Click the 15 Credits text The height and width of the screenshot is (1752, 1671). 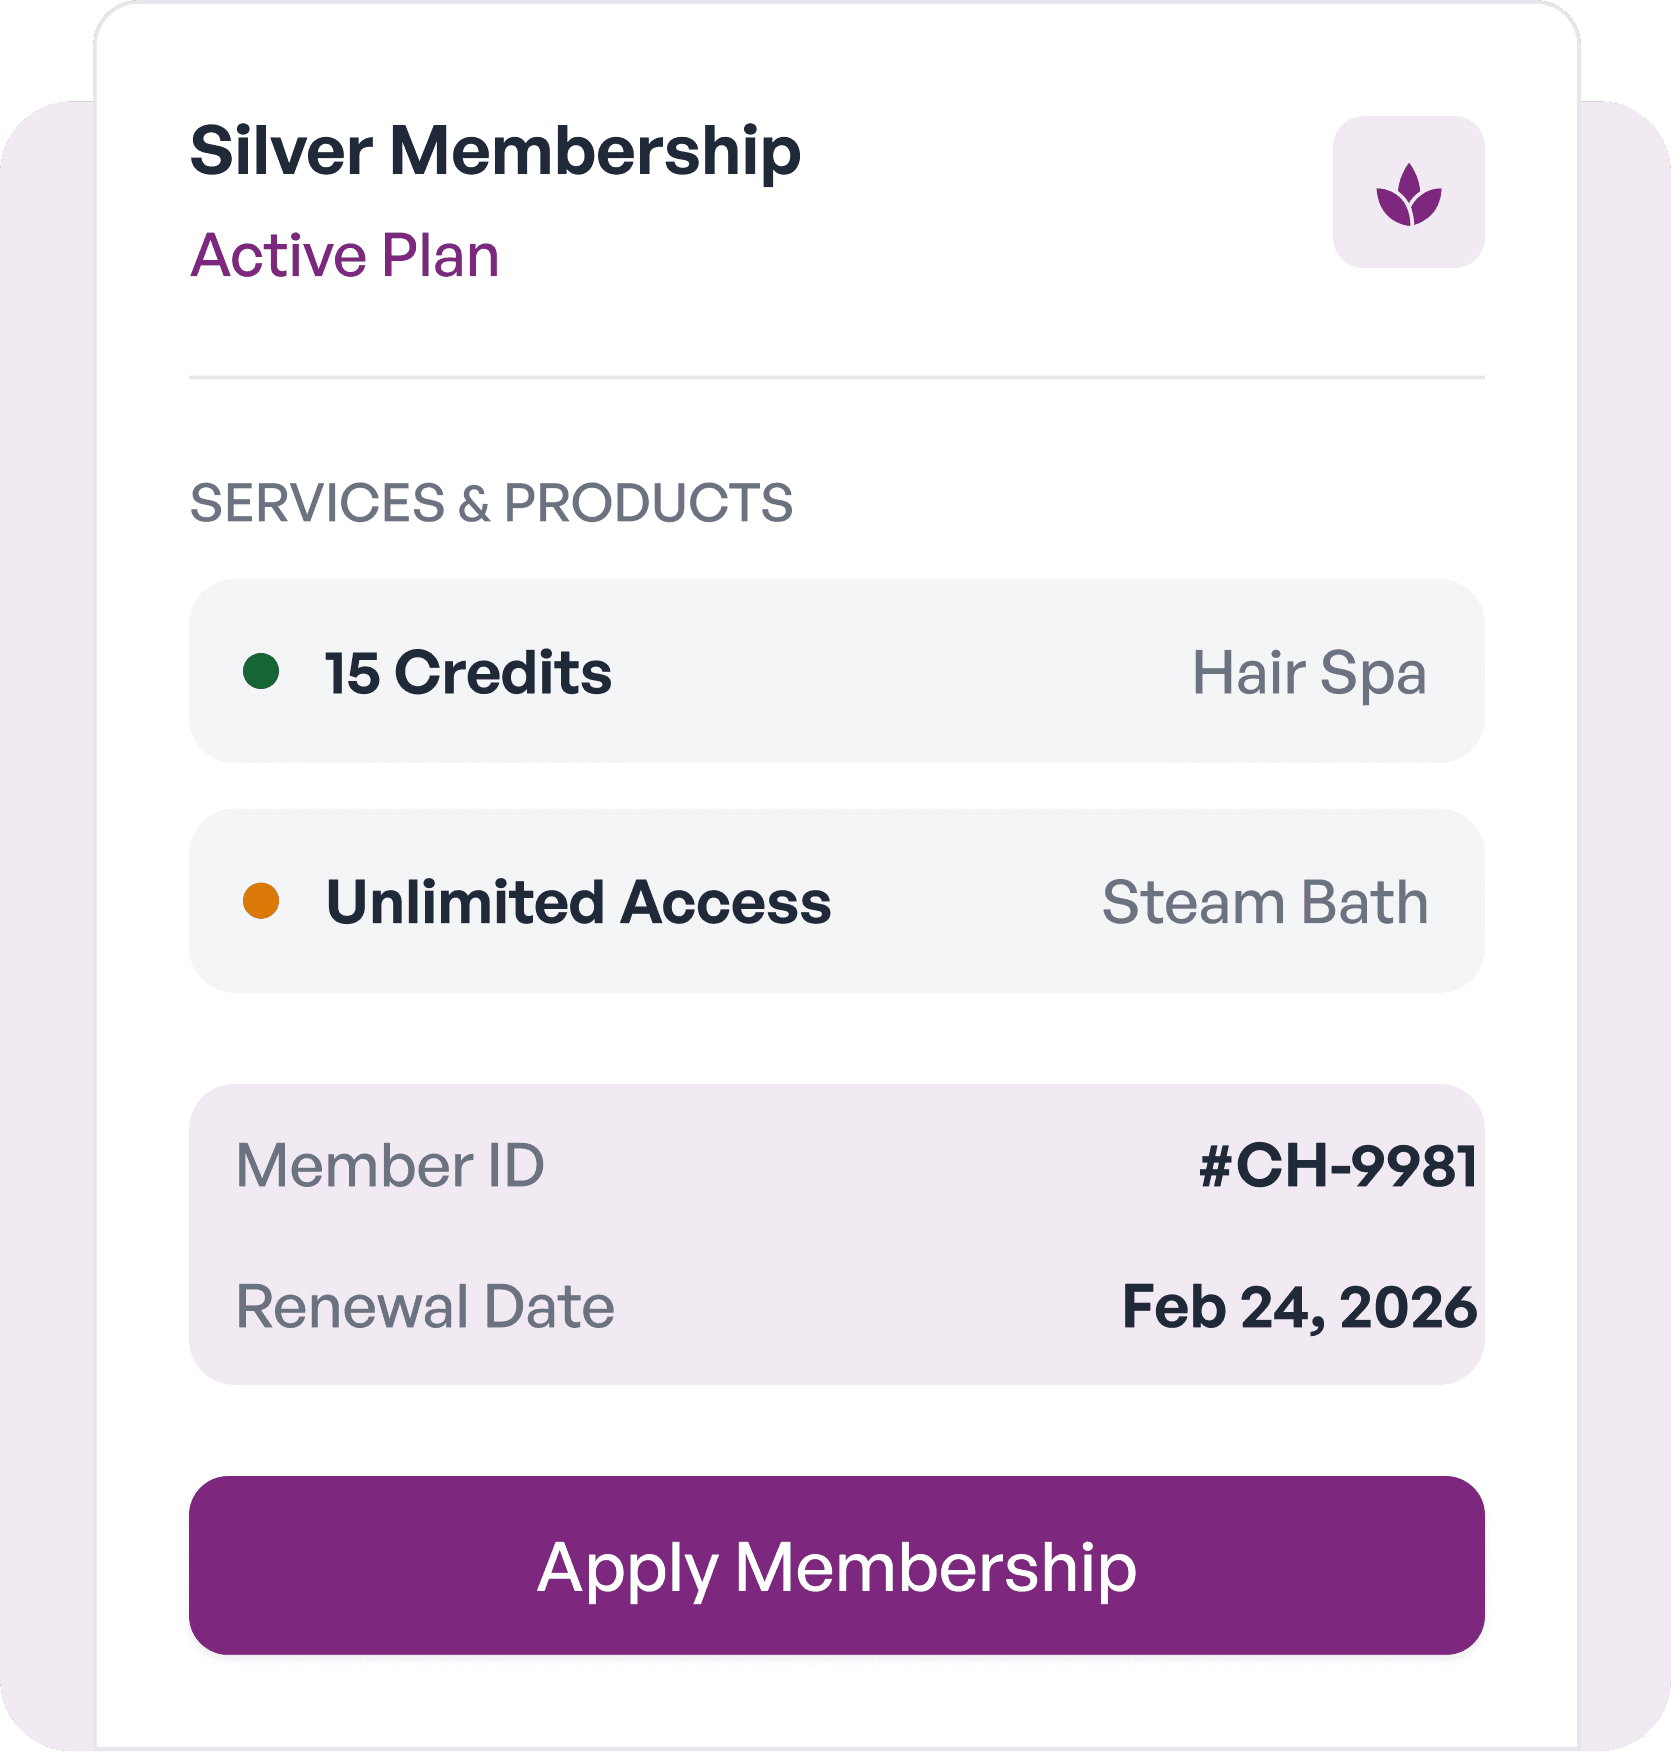click(467, 672)
